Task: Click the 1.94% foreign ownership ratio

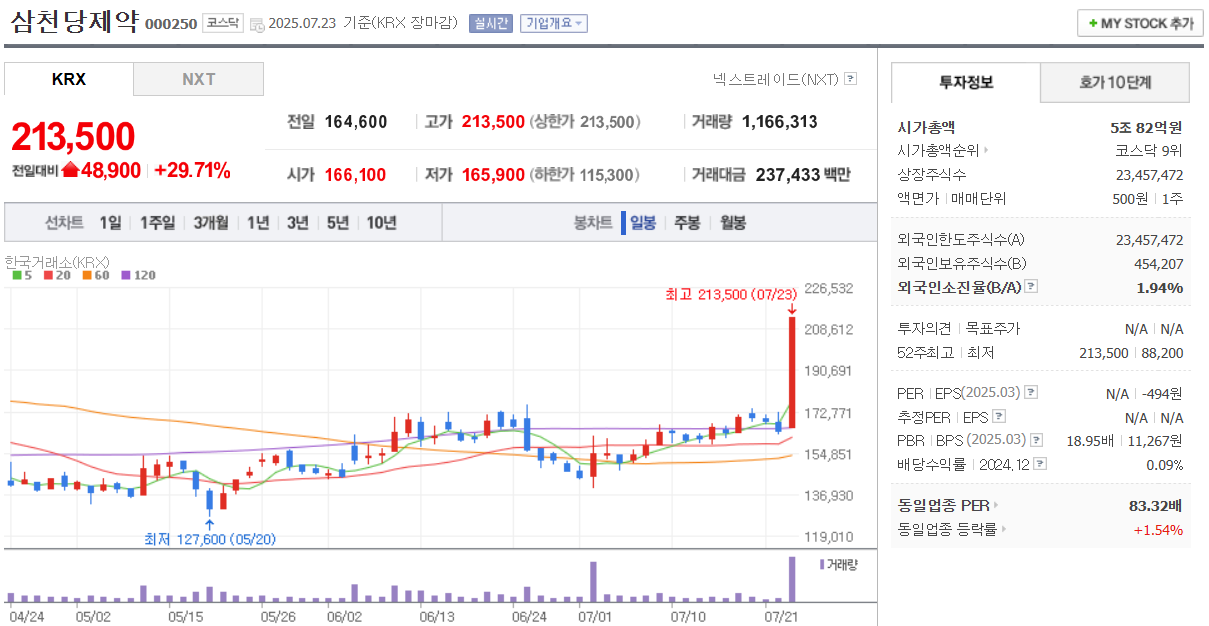Action: 1160,287
